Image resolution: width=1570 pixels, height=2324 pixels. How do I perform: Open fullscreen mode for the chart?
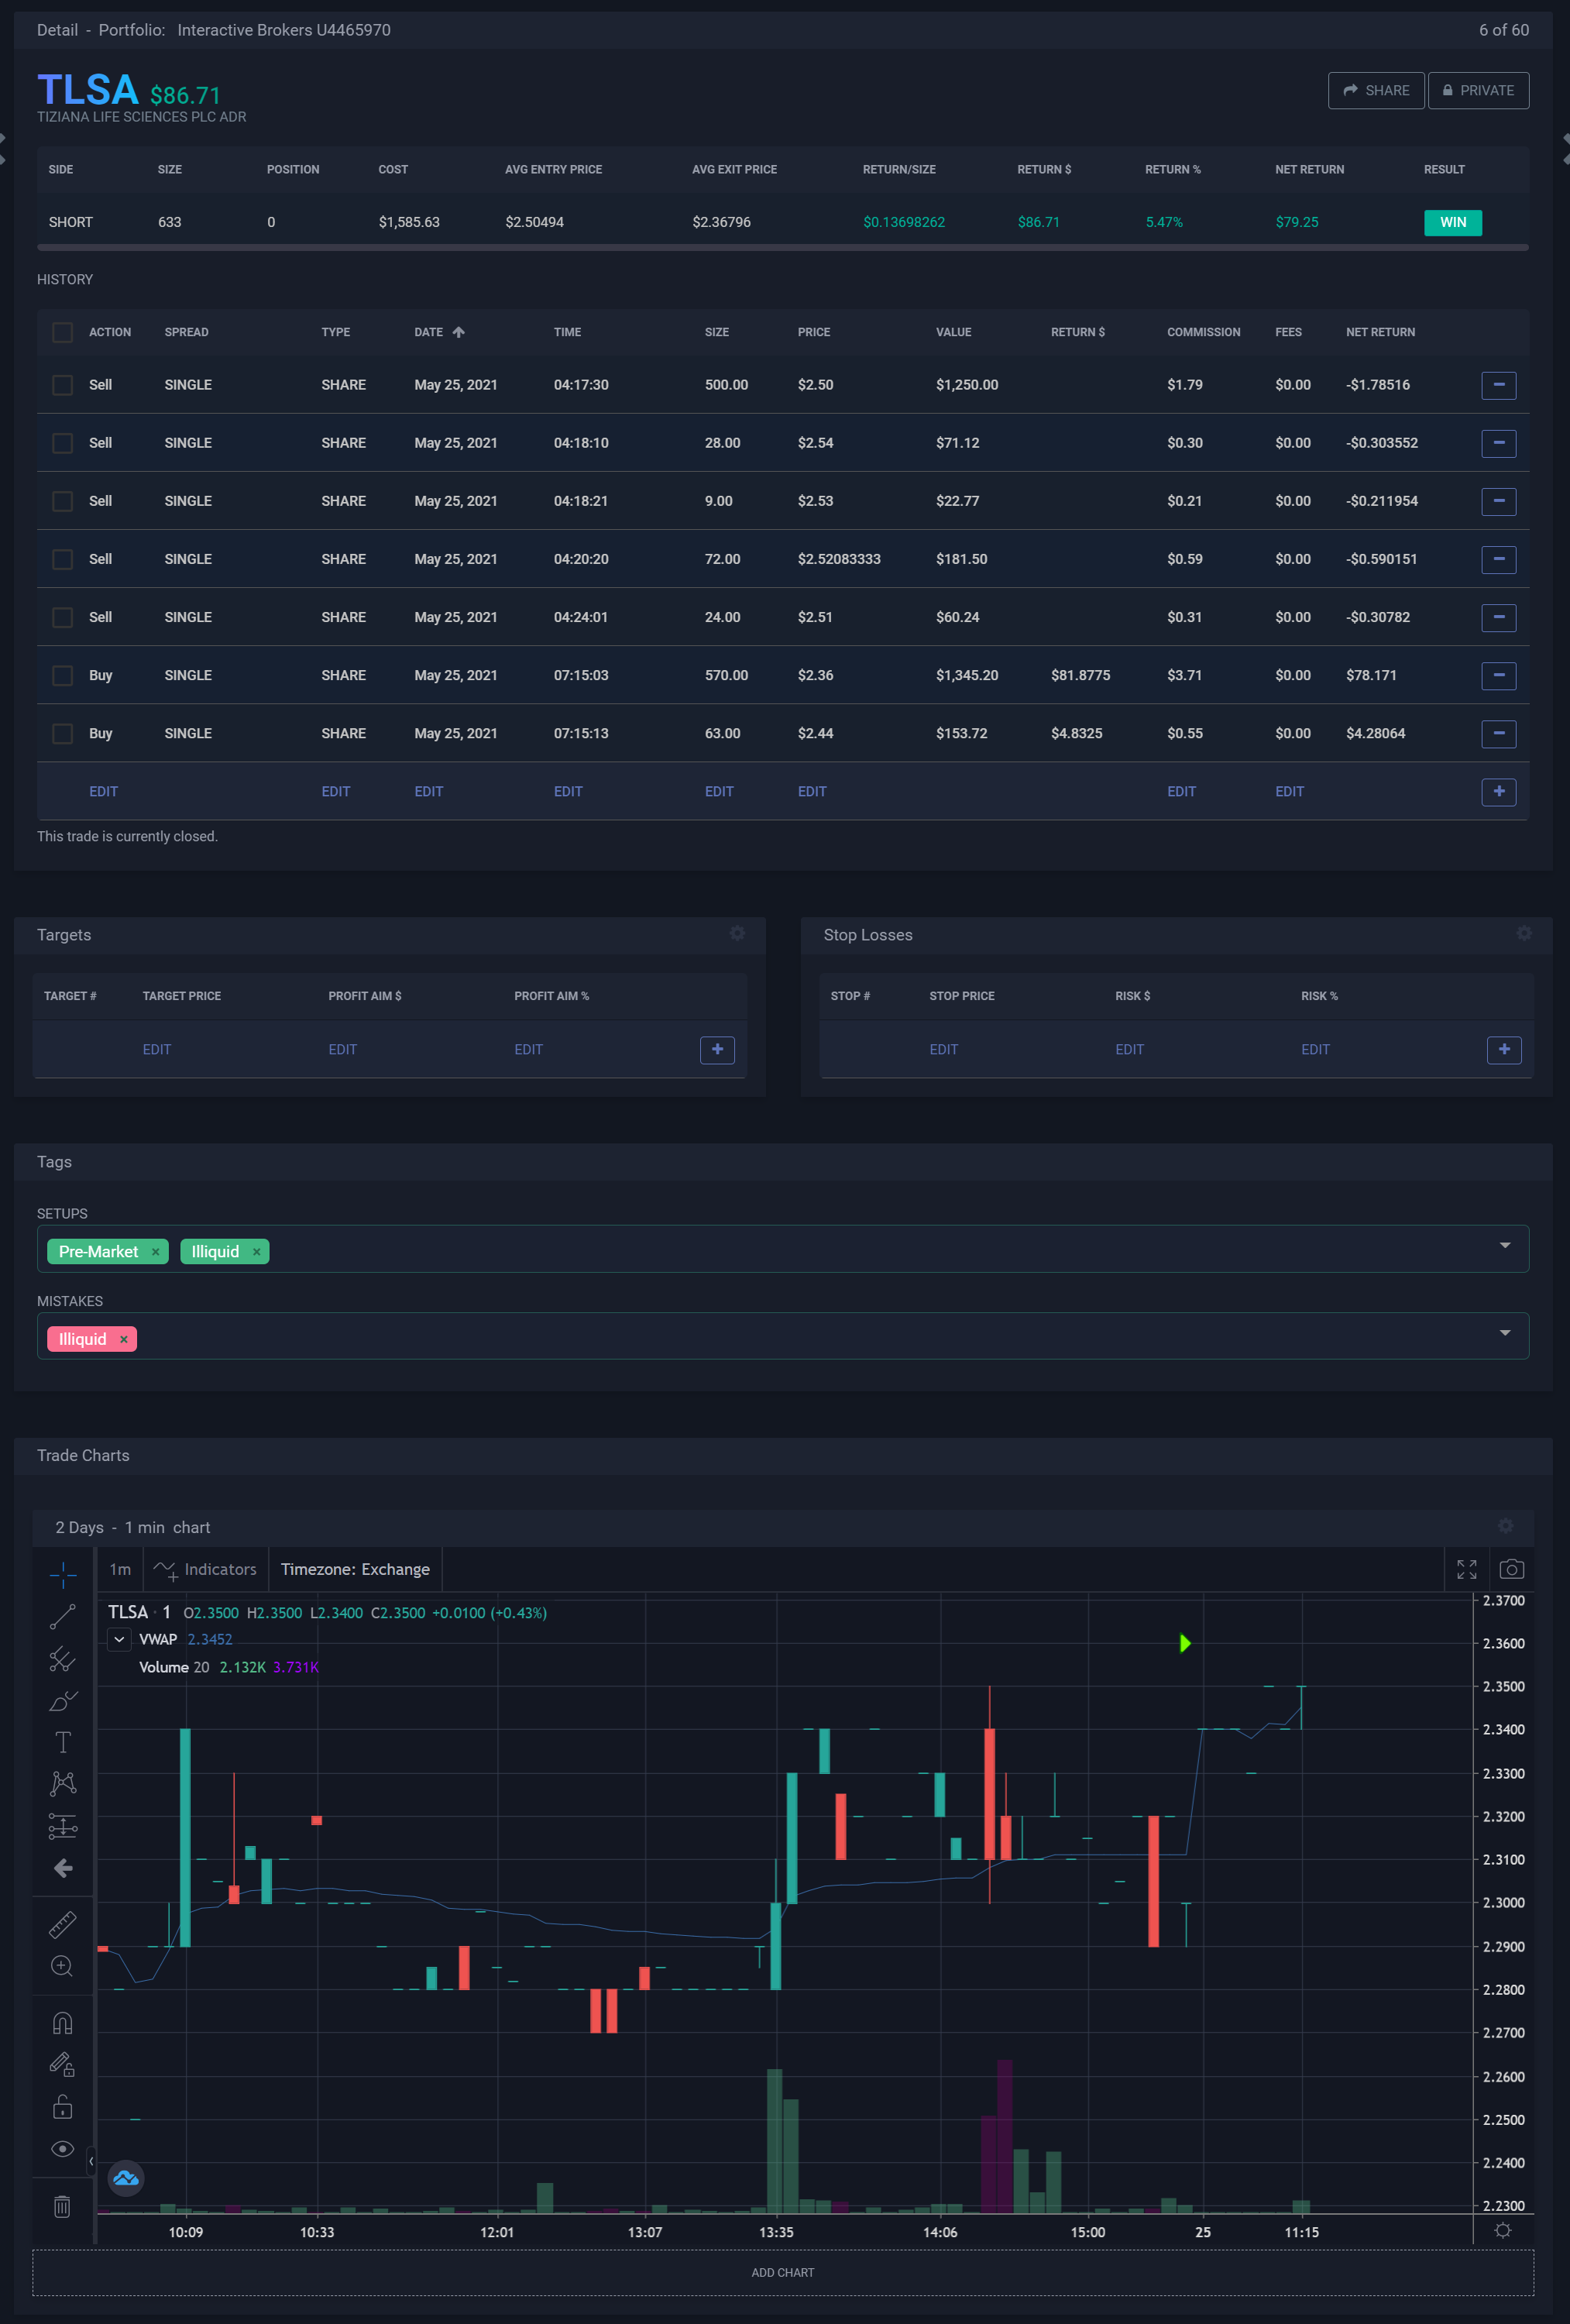[1466, 1569]
